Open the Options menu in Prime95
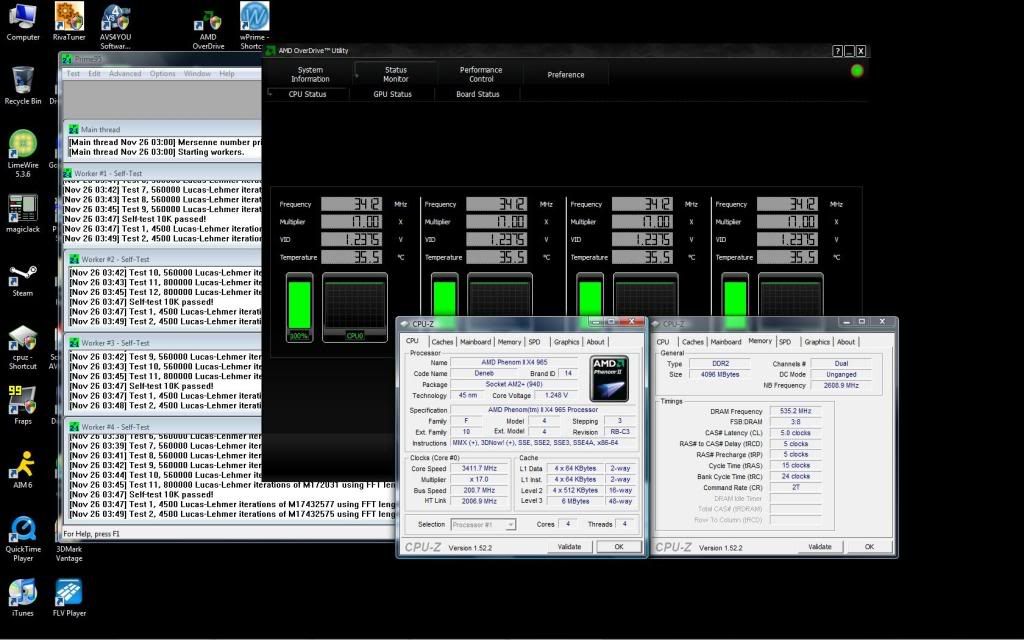1024x640 pixels. (x=162, y=73)
